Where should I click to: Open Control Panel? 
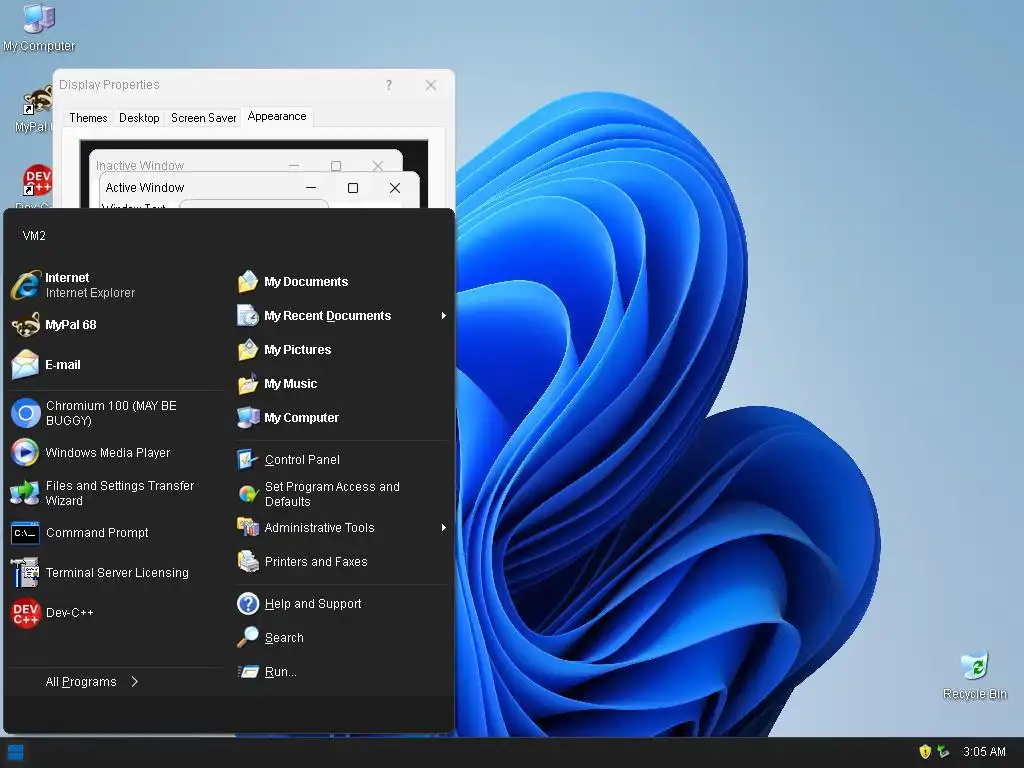342,460
